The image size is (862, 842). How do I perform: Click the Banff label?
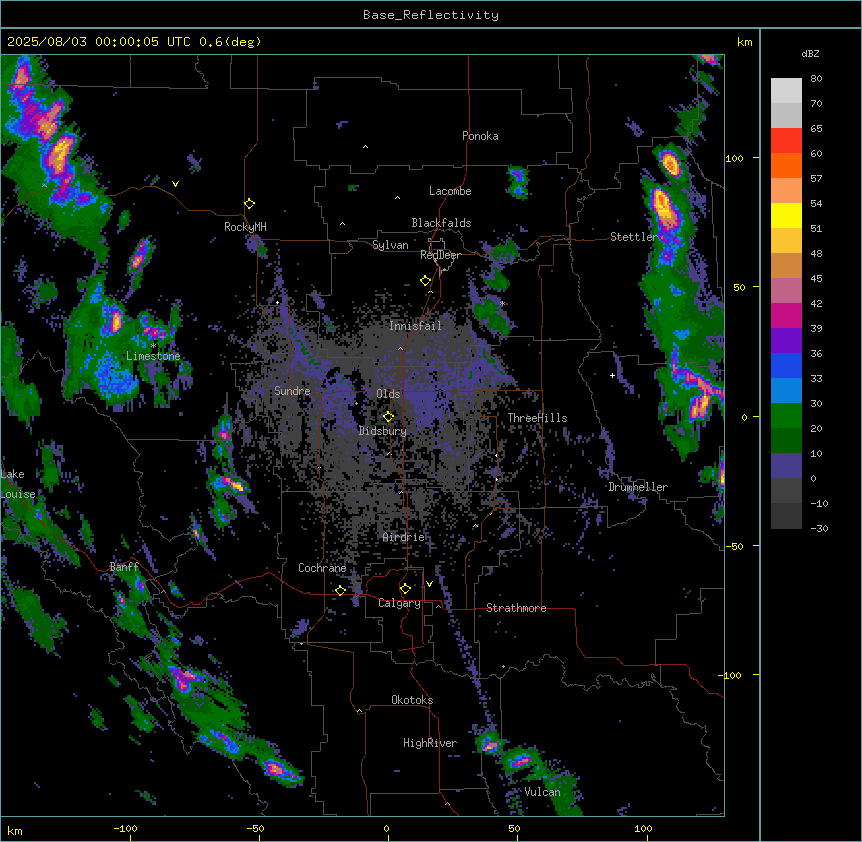pyautogui.click(x=124, y=567)
